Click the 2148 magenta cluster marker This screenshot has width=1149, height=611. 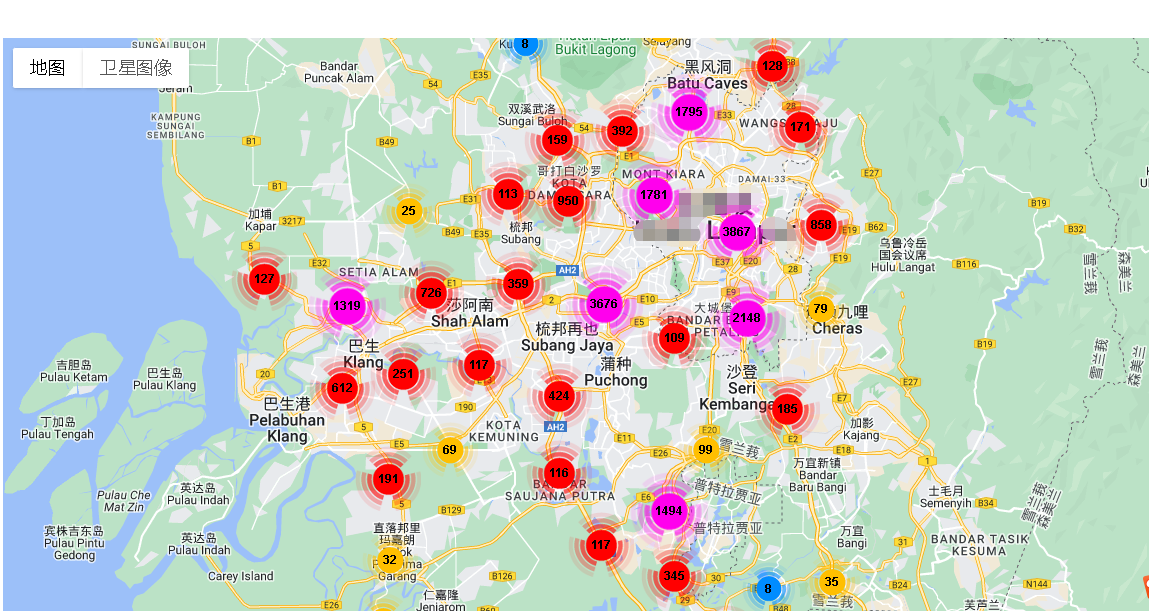click(x=747, y=318)
